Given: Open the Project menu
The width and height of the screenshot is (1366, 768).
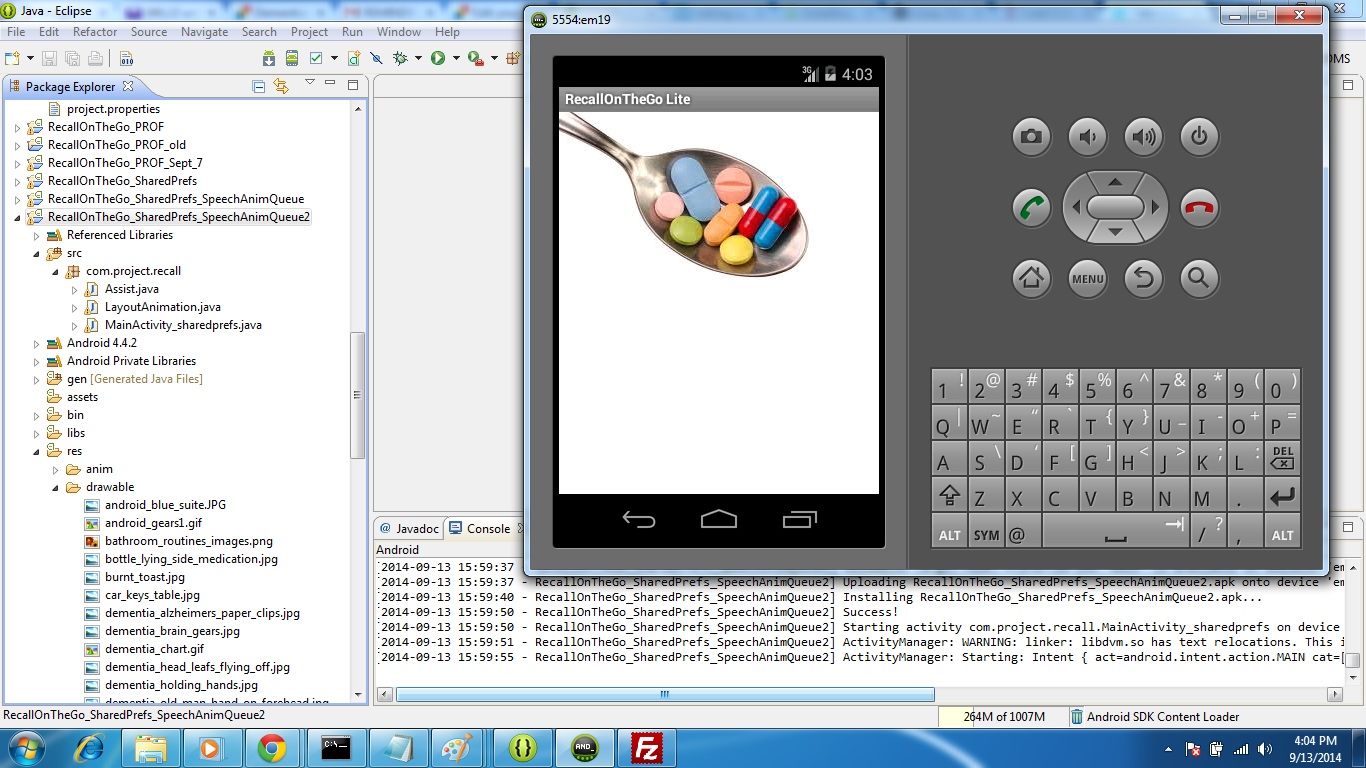Looking at the screenshot, I should 309,32.
